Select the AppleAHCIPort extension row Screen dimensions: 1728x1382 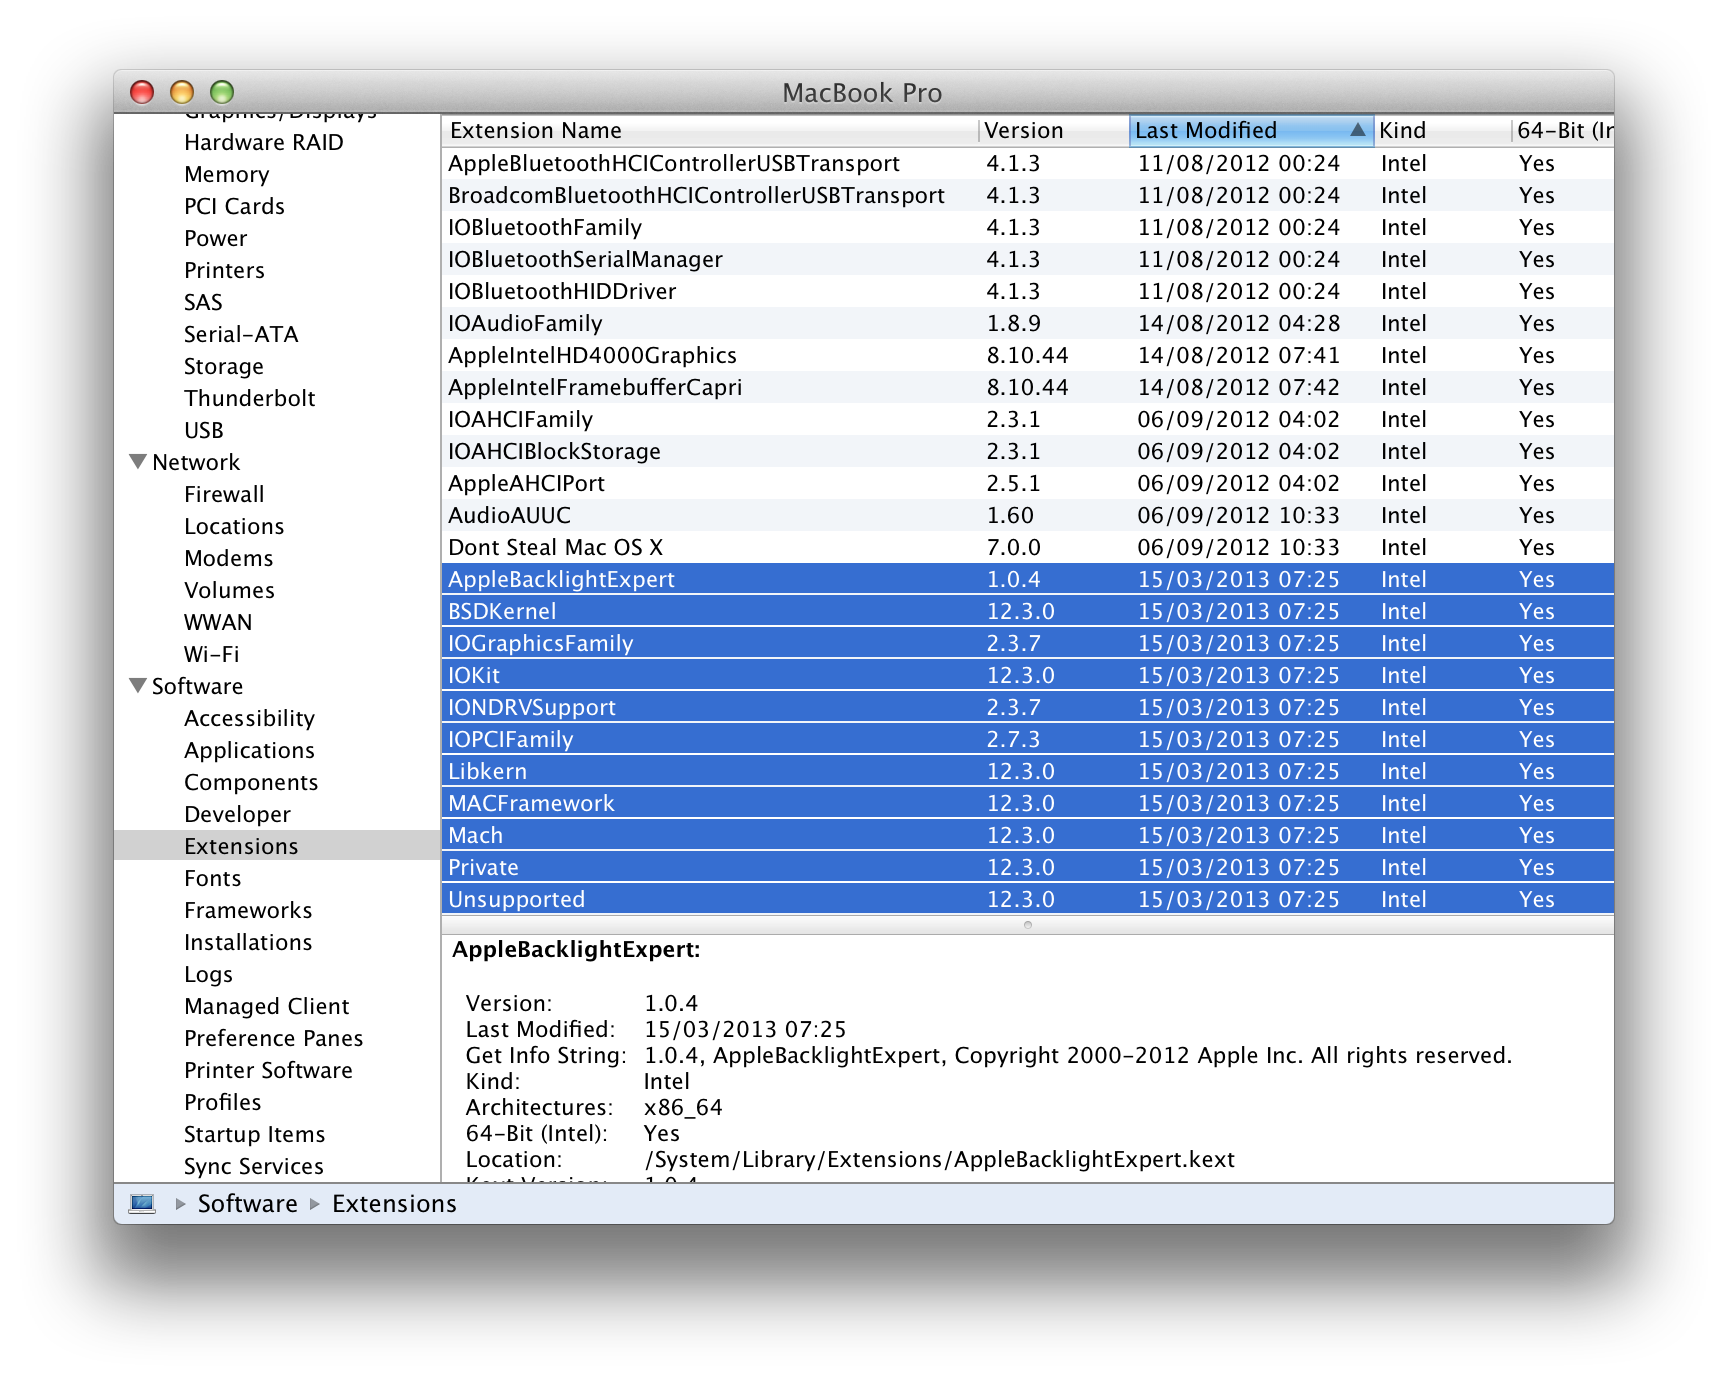coord(1027,483)
